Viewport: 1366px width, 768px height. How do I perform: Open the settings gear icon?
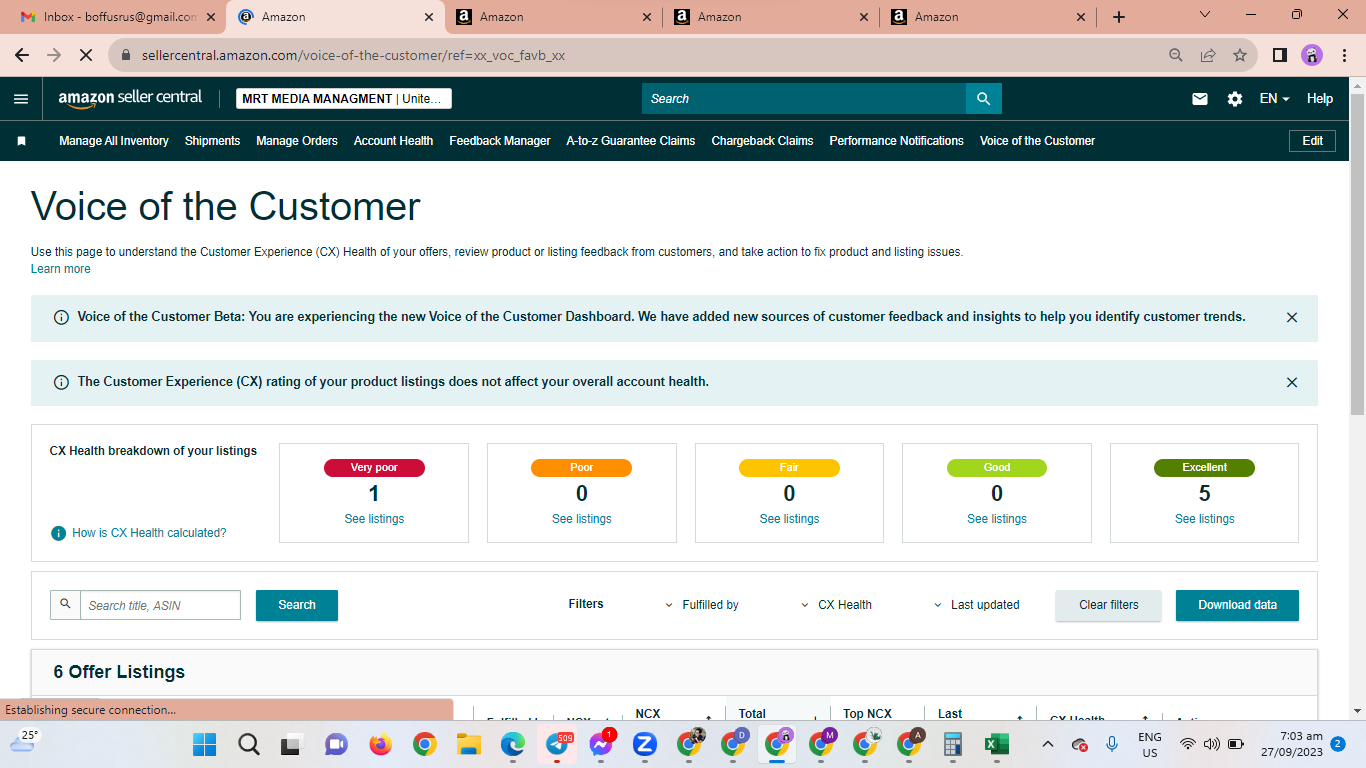click(1235, 99)
